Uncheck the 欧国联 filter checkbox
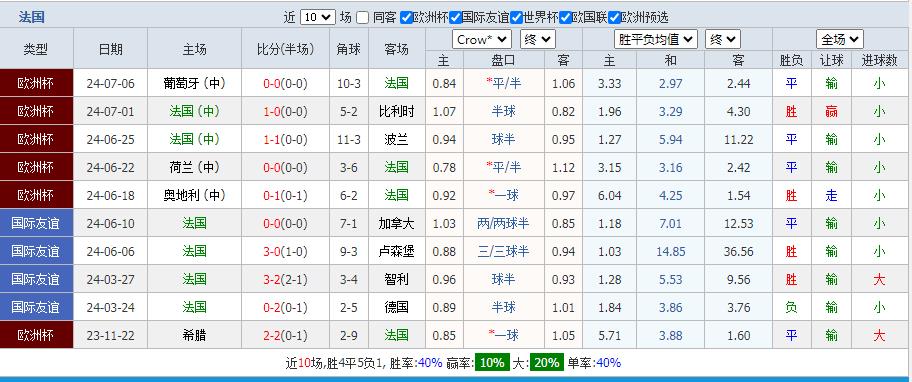This screenshot has height=382, width=912. [565, 17]
